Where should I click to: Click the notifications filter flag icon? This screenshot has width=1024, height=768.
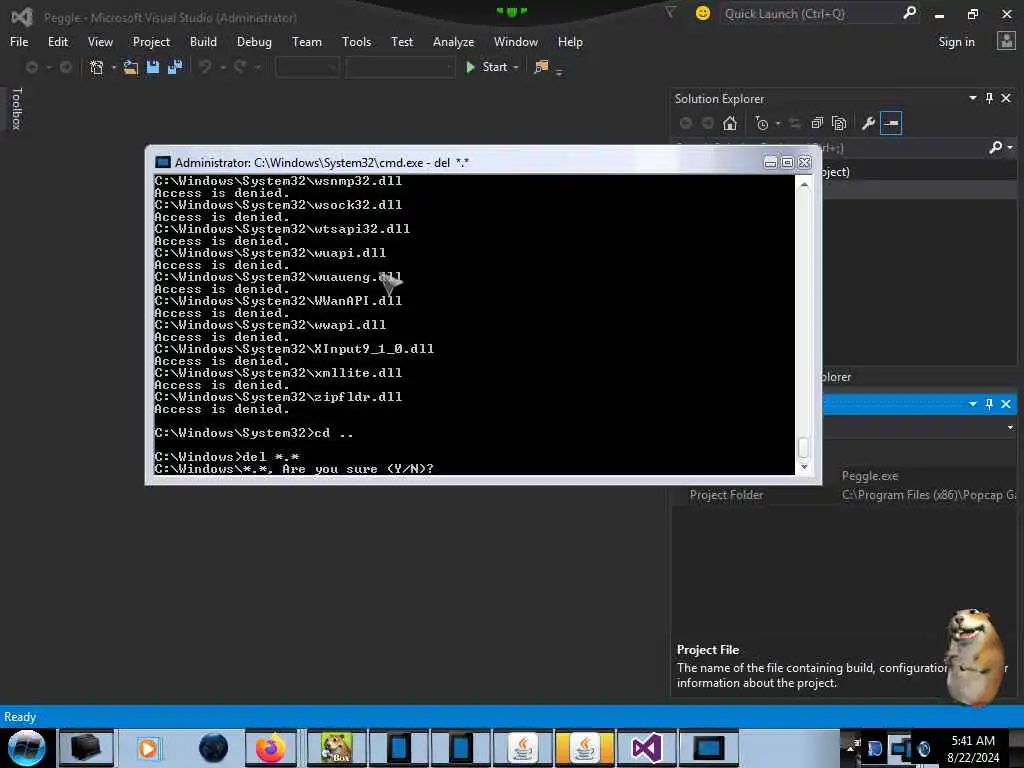click(670, 12)
